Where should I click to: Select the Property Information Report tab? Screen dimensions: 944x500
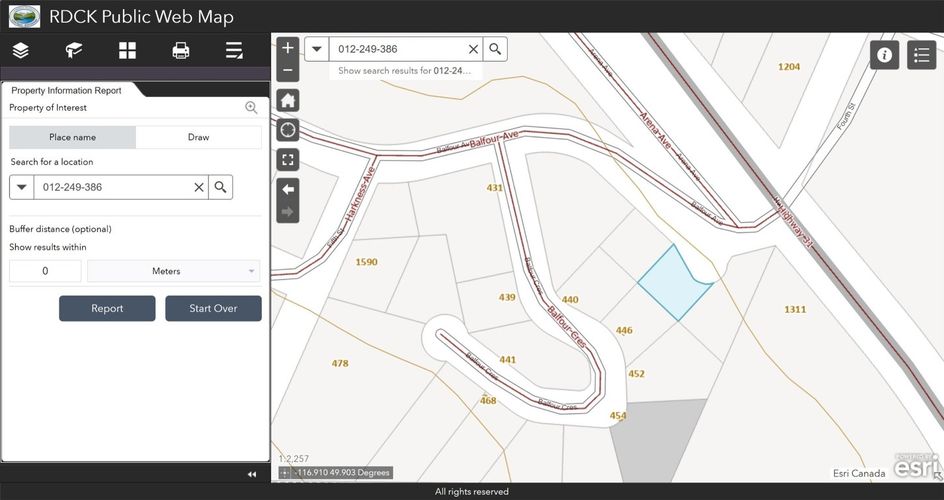coord(67,90)
